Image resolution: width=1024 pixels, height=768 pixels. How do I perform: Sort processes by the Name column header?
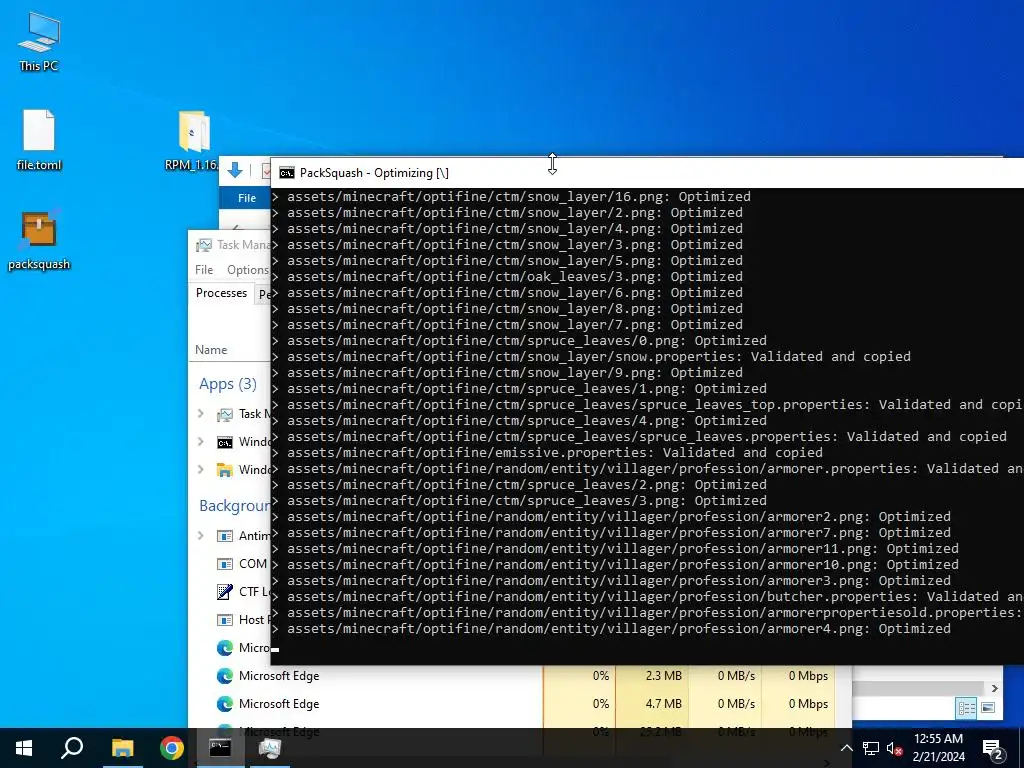pos(211,350)
